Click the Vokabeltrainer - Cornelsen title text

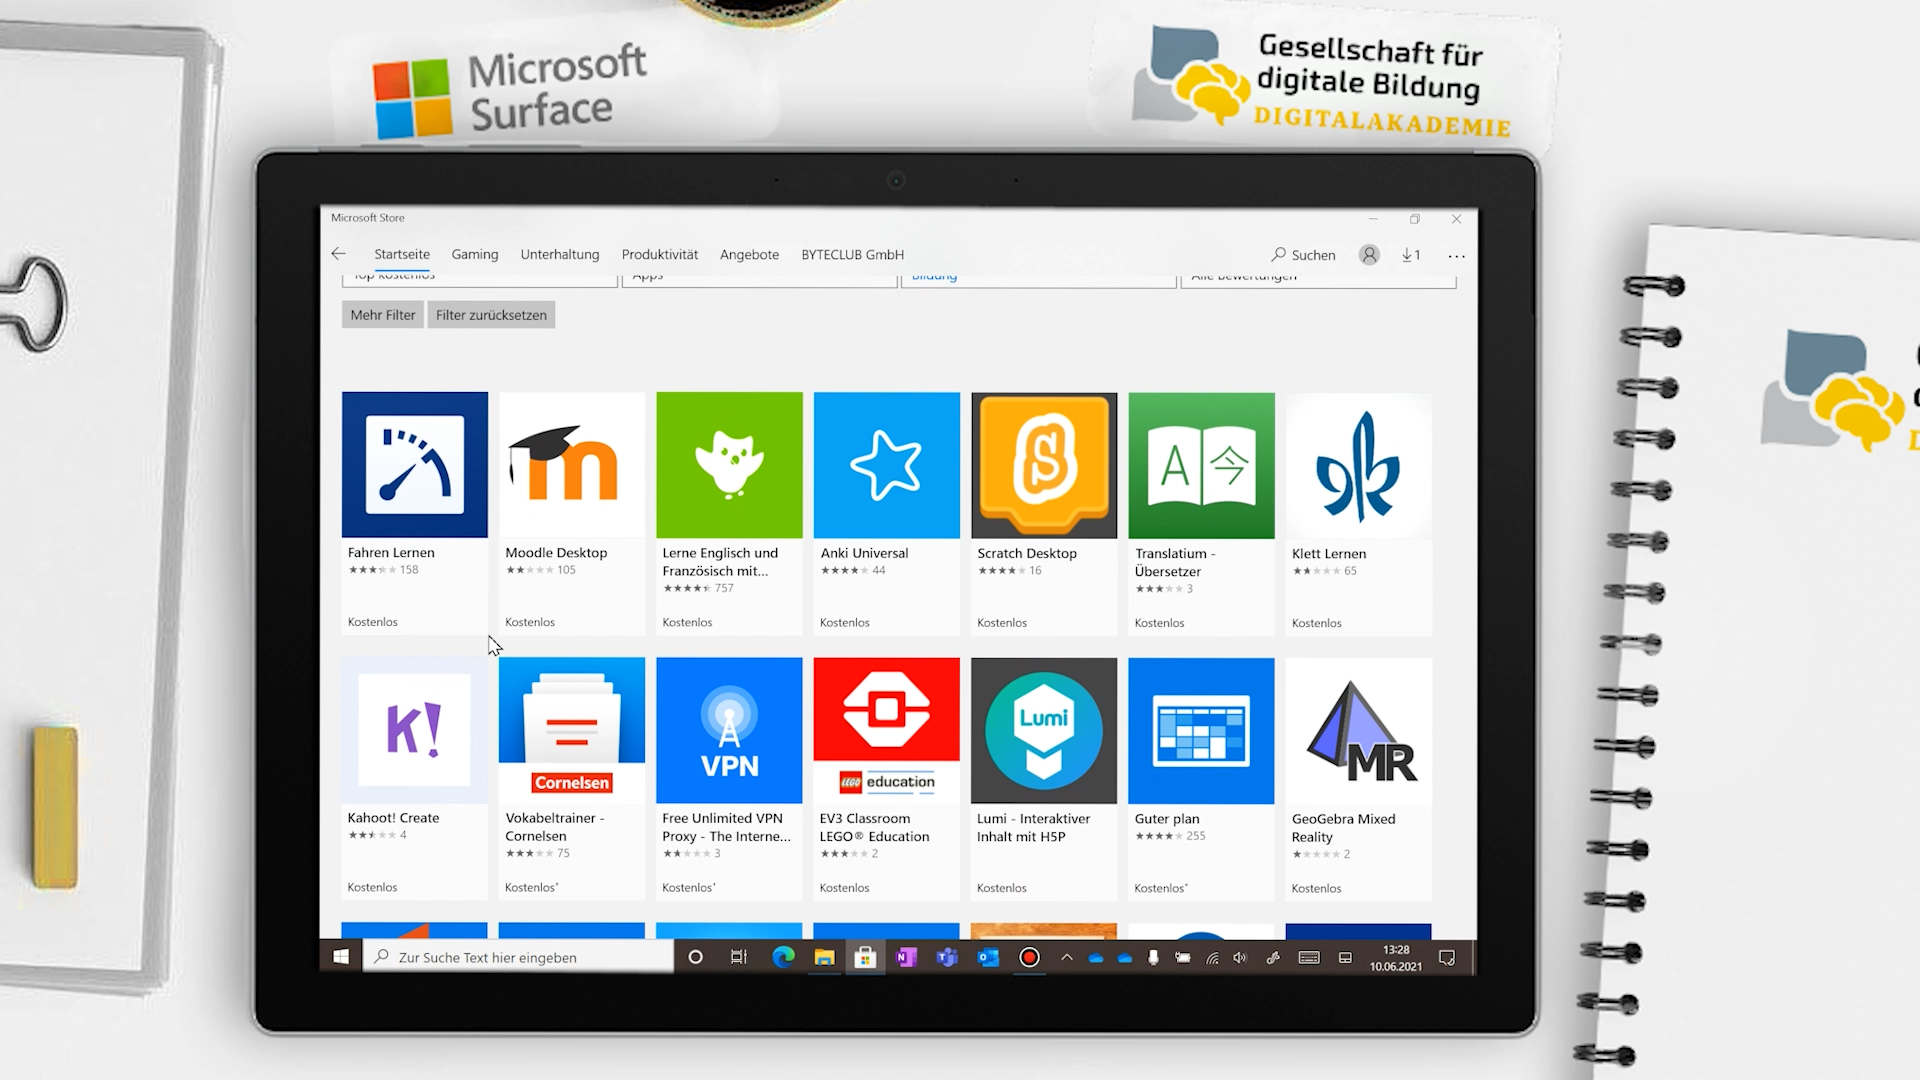[x=555, y=826]
